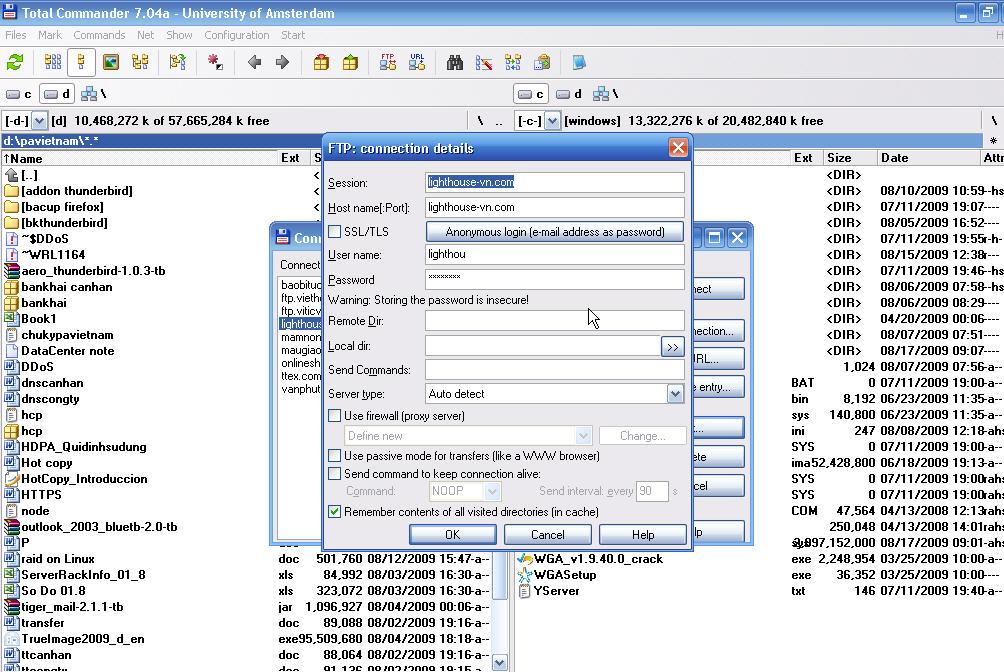Click the Synchronize directories icon

(513, 62)
